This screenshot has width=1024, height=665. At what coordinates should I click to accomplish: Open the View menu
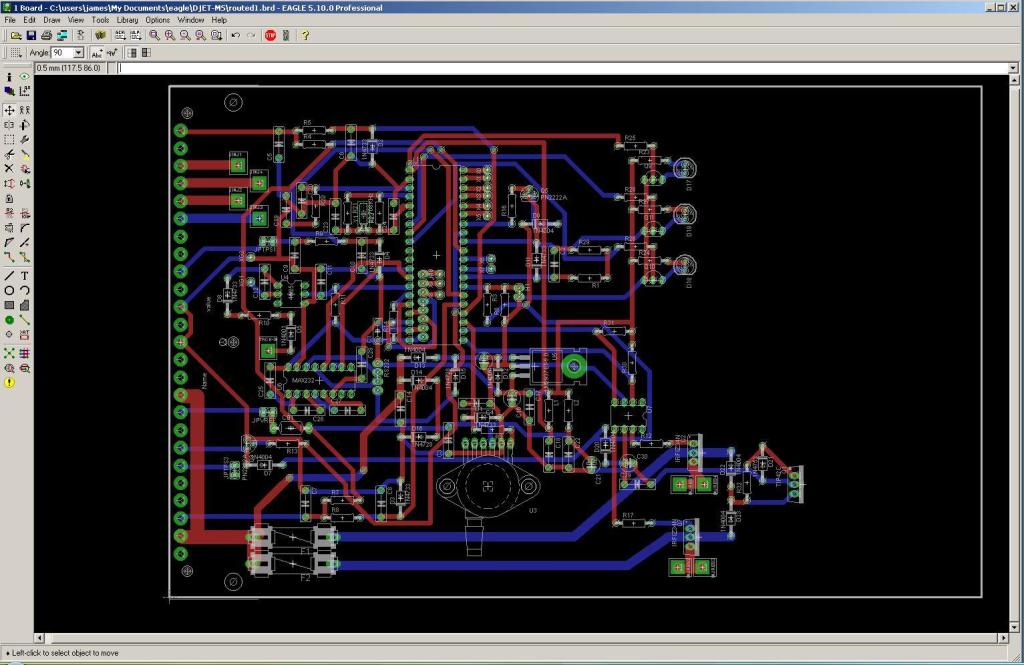[x=76, y=20]
